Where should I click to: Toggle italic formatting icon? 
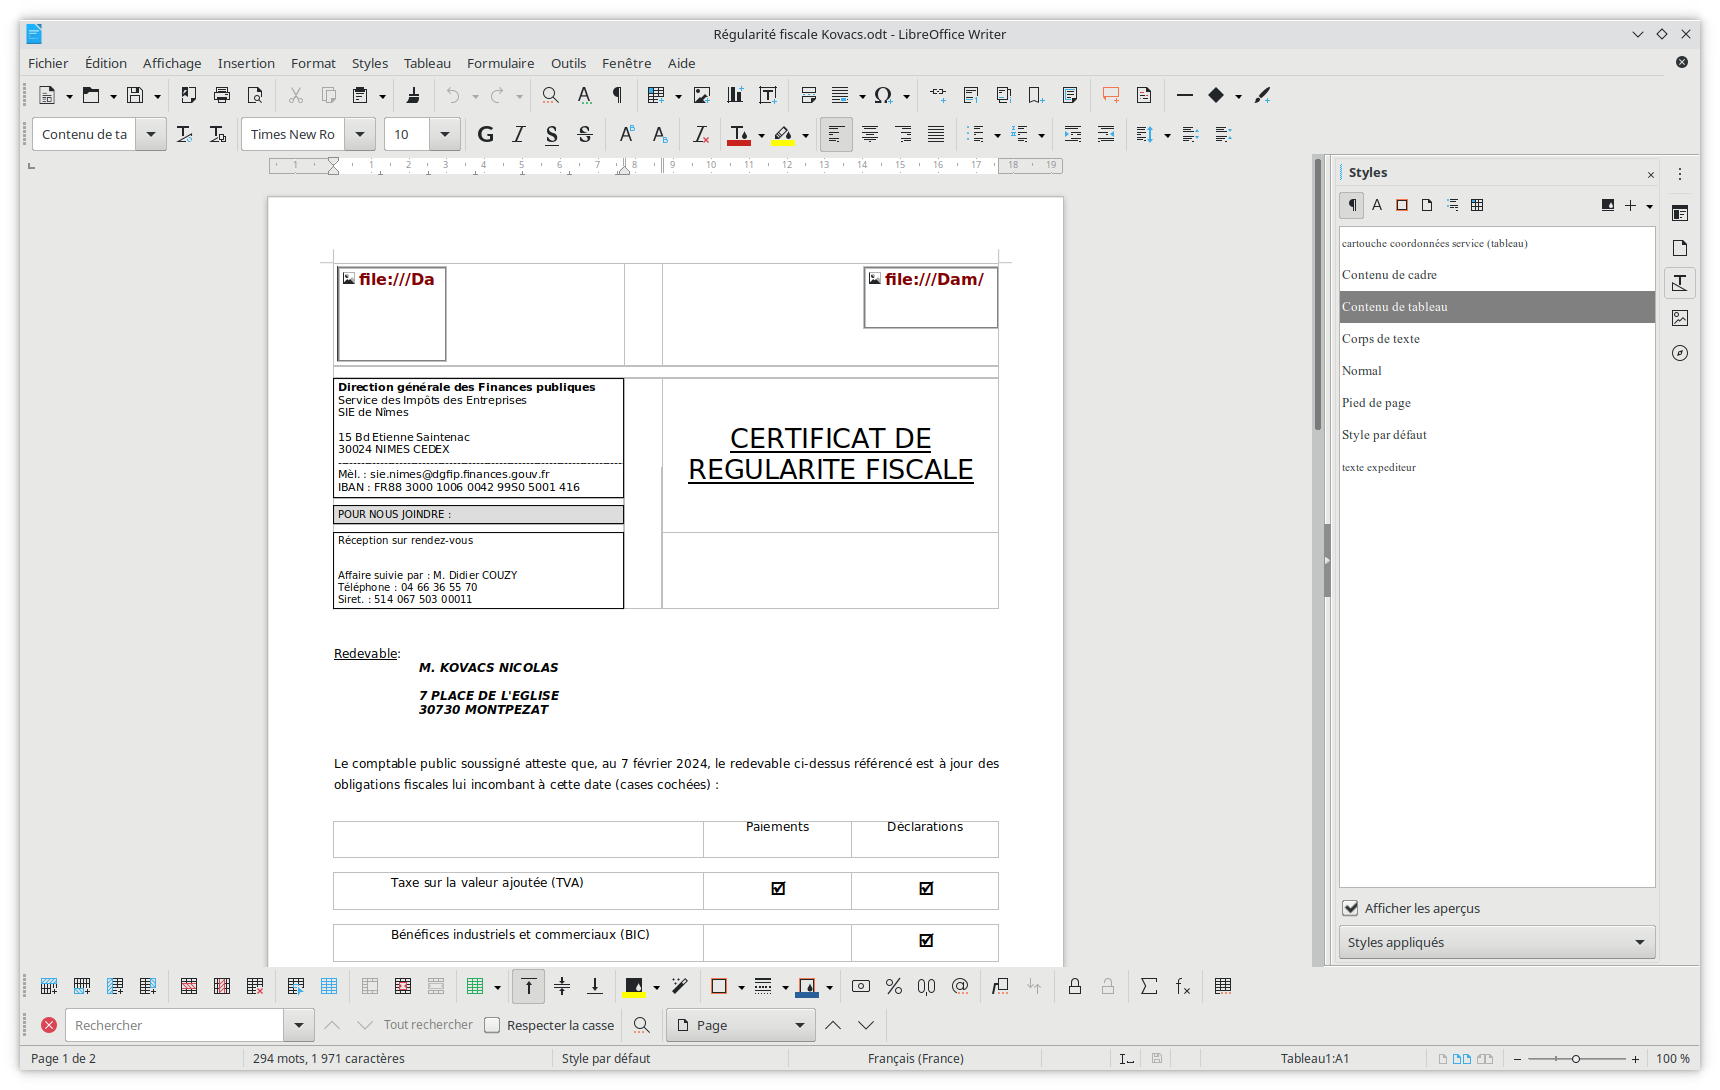519,134
